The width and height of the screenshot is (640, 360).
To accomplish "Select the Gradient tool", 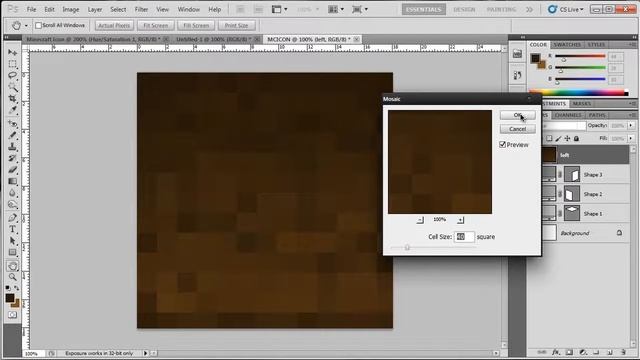I will pyautogui.click(x=13, y=181).
